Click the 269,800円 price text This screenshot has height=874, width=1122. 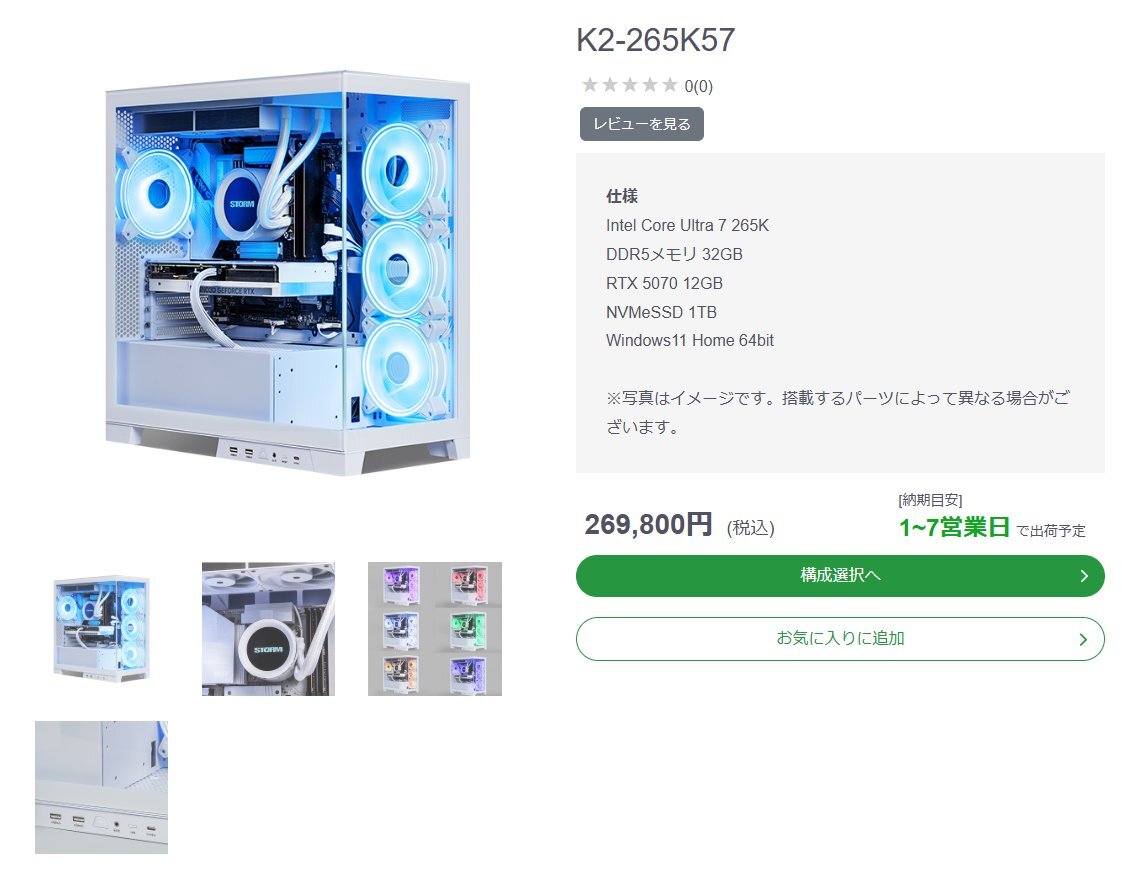pos(648,525)
